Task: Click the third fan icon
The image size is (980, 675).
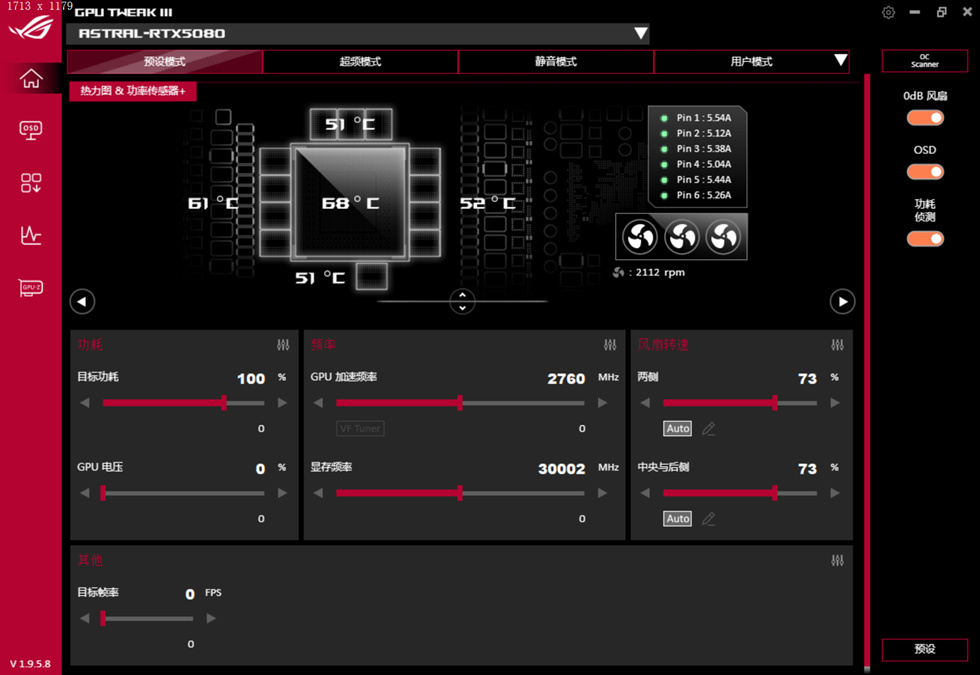Action: pyautogui.click(x=723, y=237)
